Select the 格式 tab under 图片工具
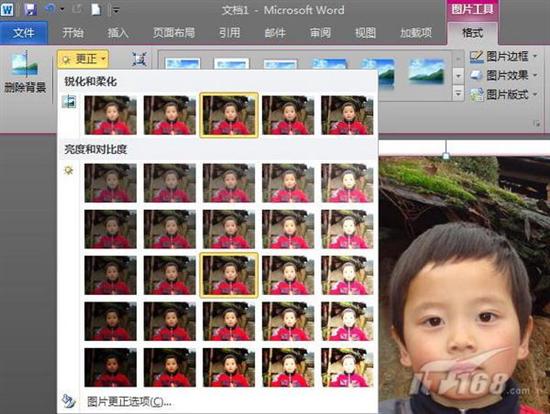The image size is (550, 414). click(472, 33)
